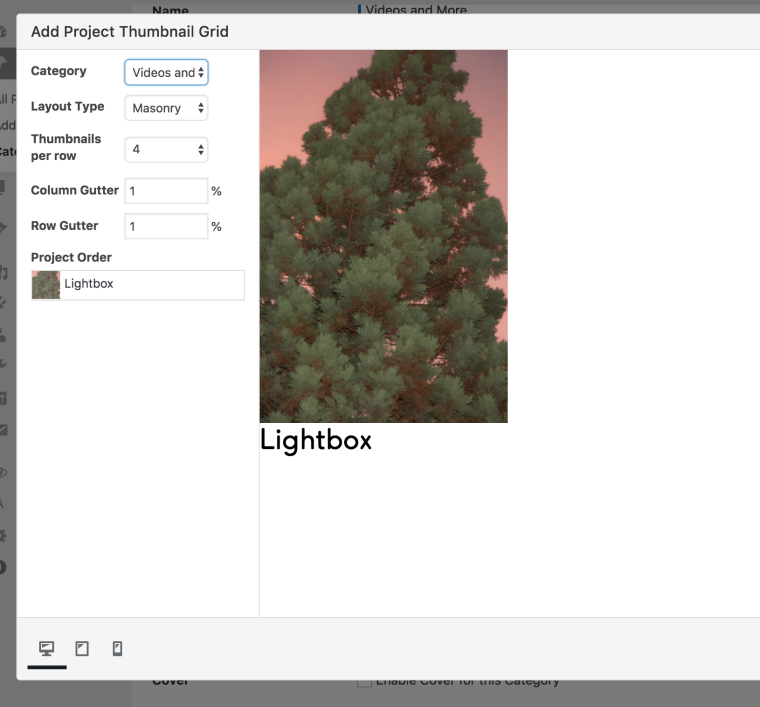760x707 pixels.
Task: Switch to mobile phone preview mode
Action: [117, 649]
